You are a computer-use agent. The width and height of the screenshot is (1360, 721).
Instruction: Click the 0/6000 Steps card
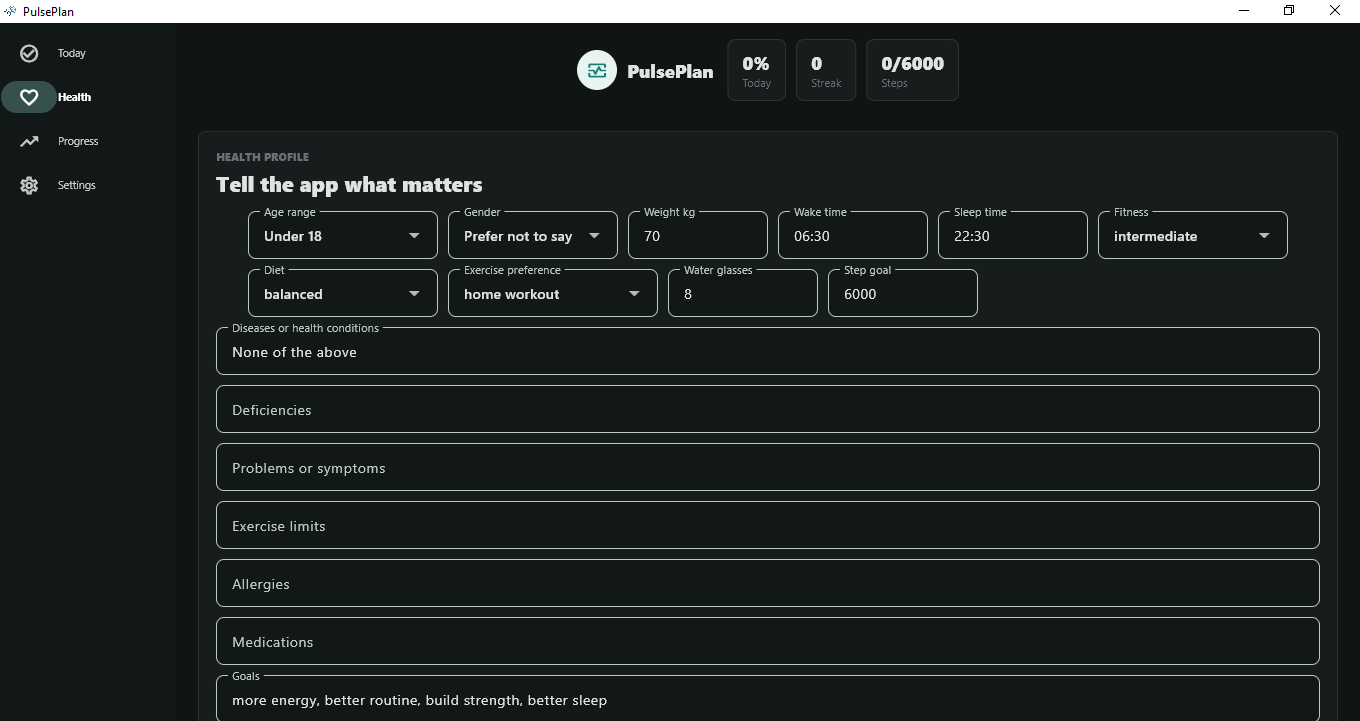click(912, 70)
